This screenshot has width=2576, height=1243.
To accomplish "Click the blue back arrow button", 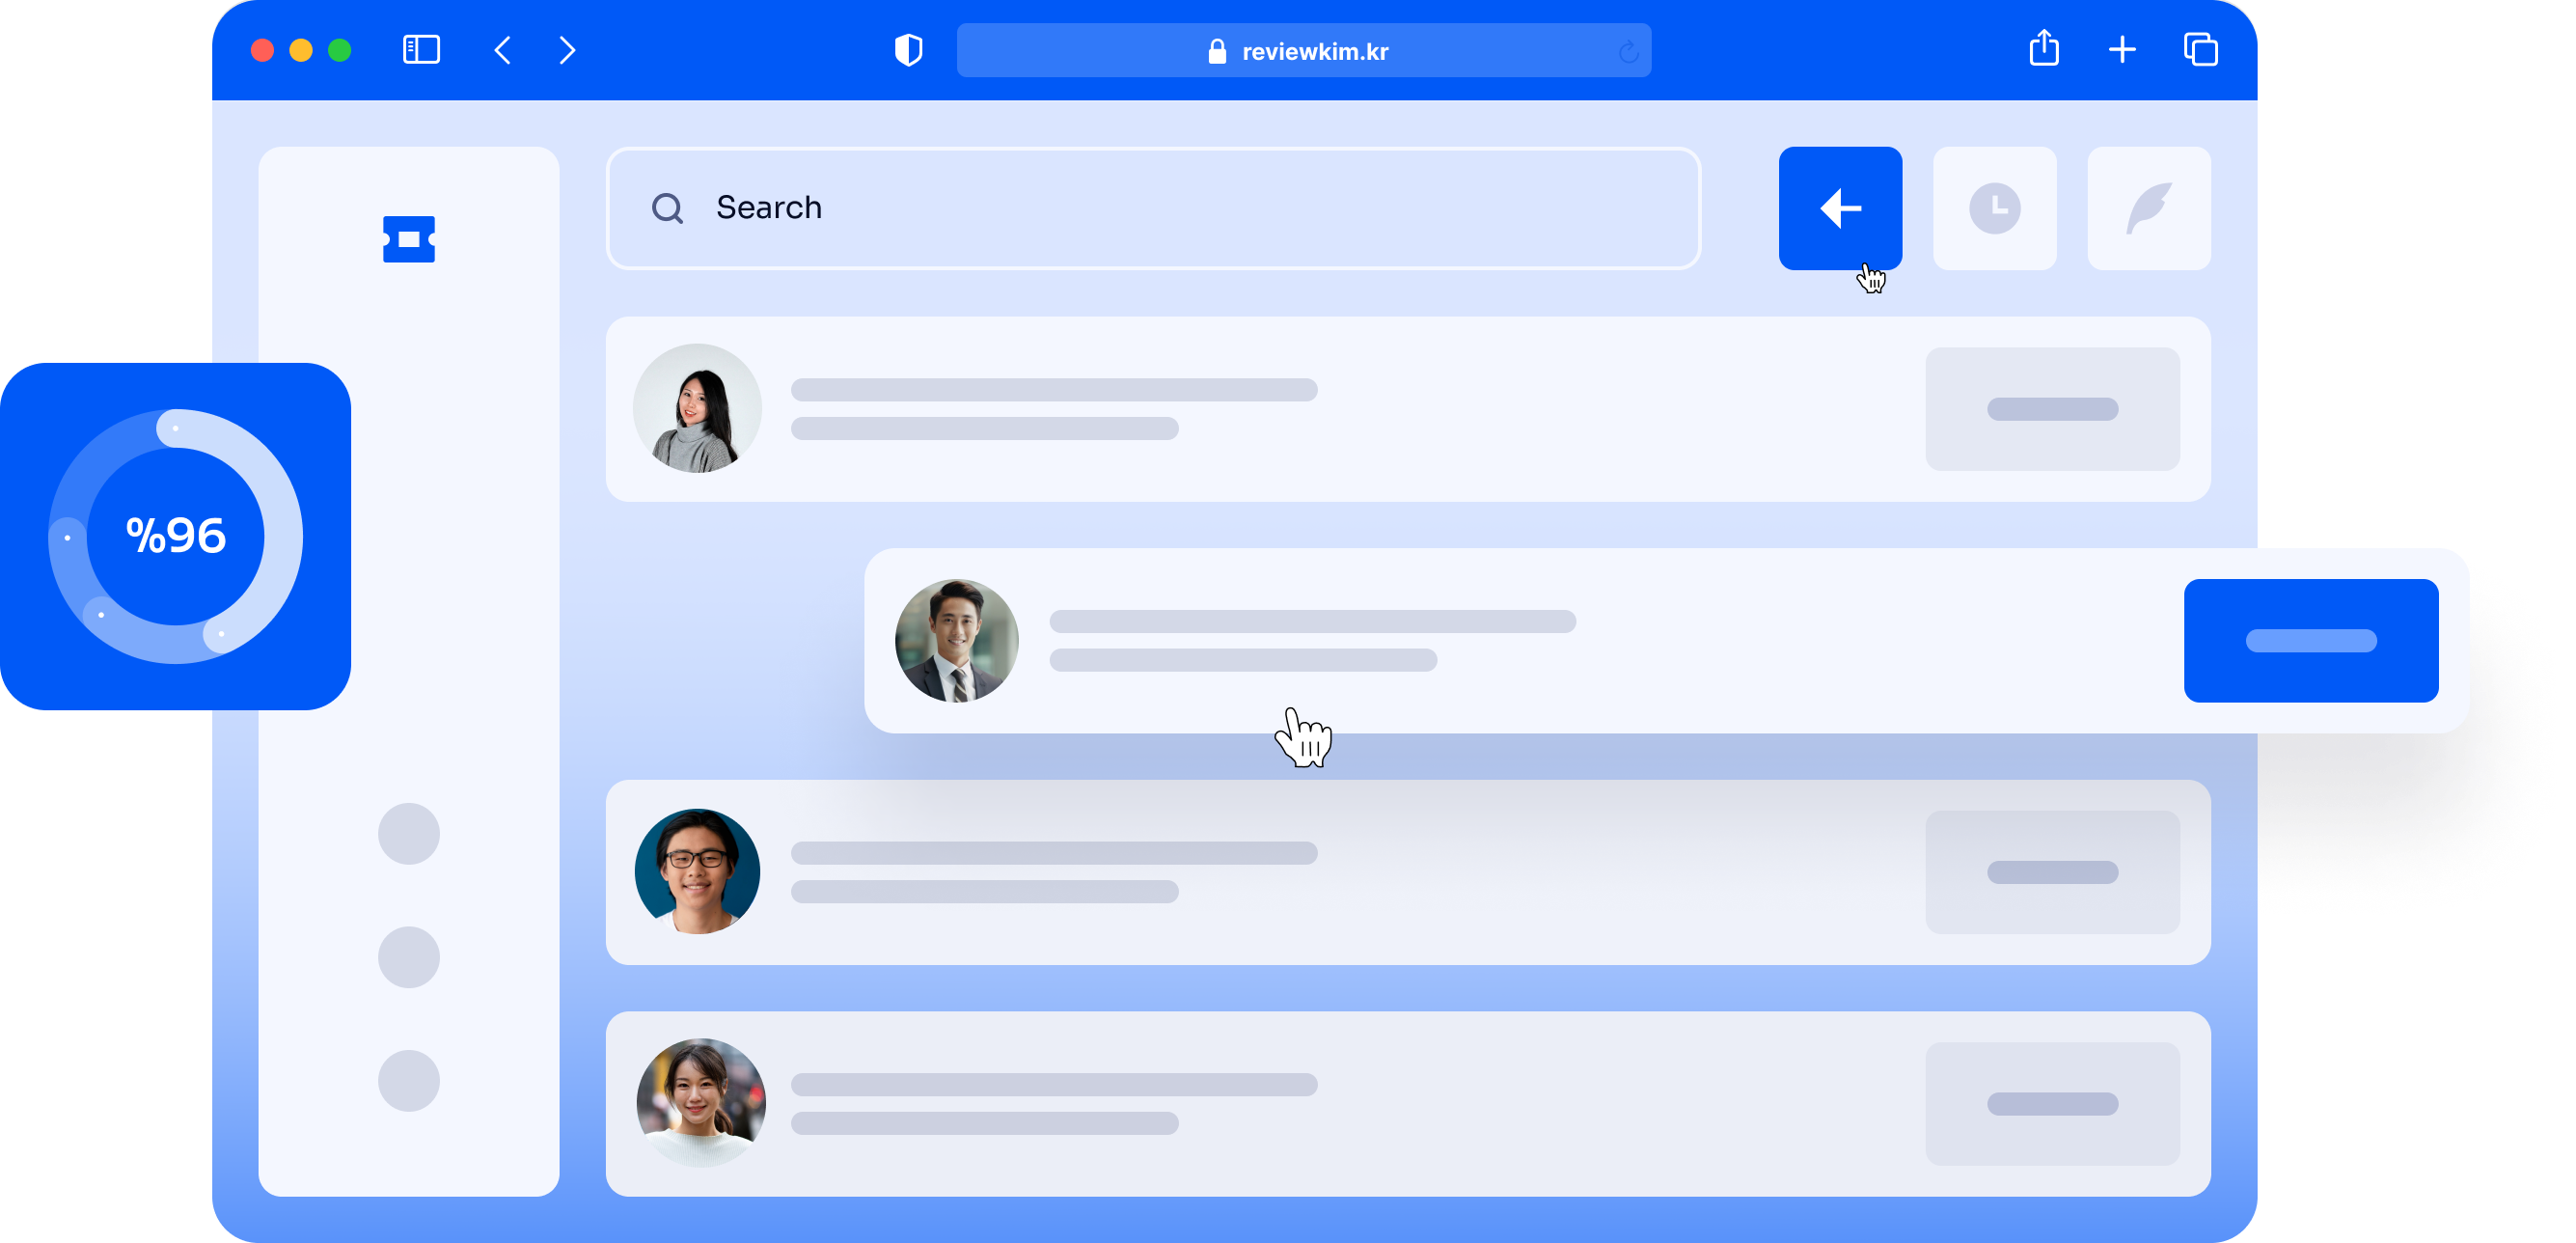I will [x=1839, y=208].
